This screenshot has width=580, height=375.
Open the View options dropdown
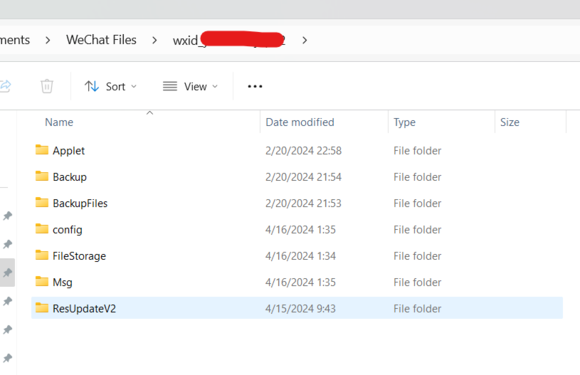190,87
